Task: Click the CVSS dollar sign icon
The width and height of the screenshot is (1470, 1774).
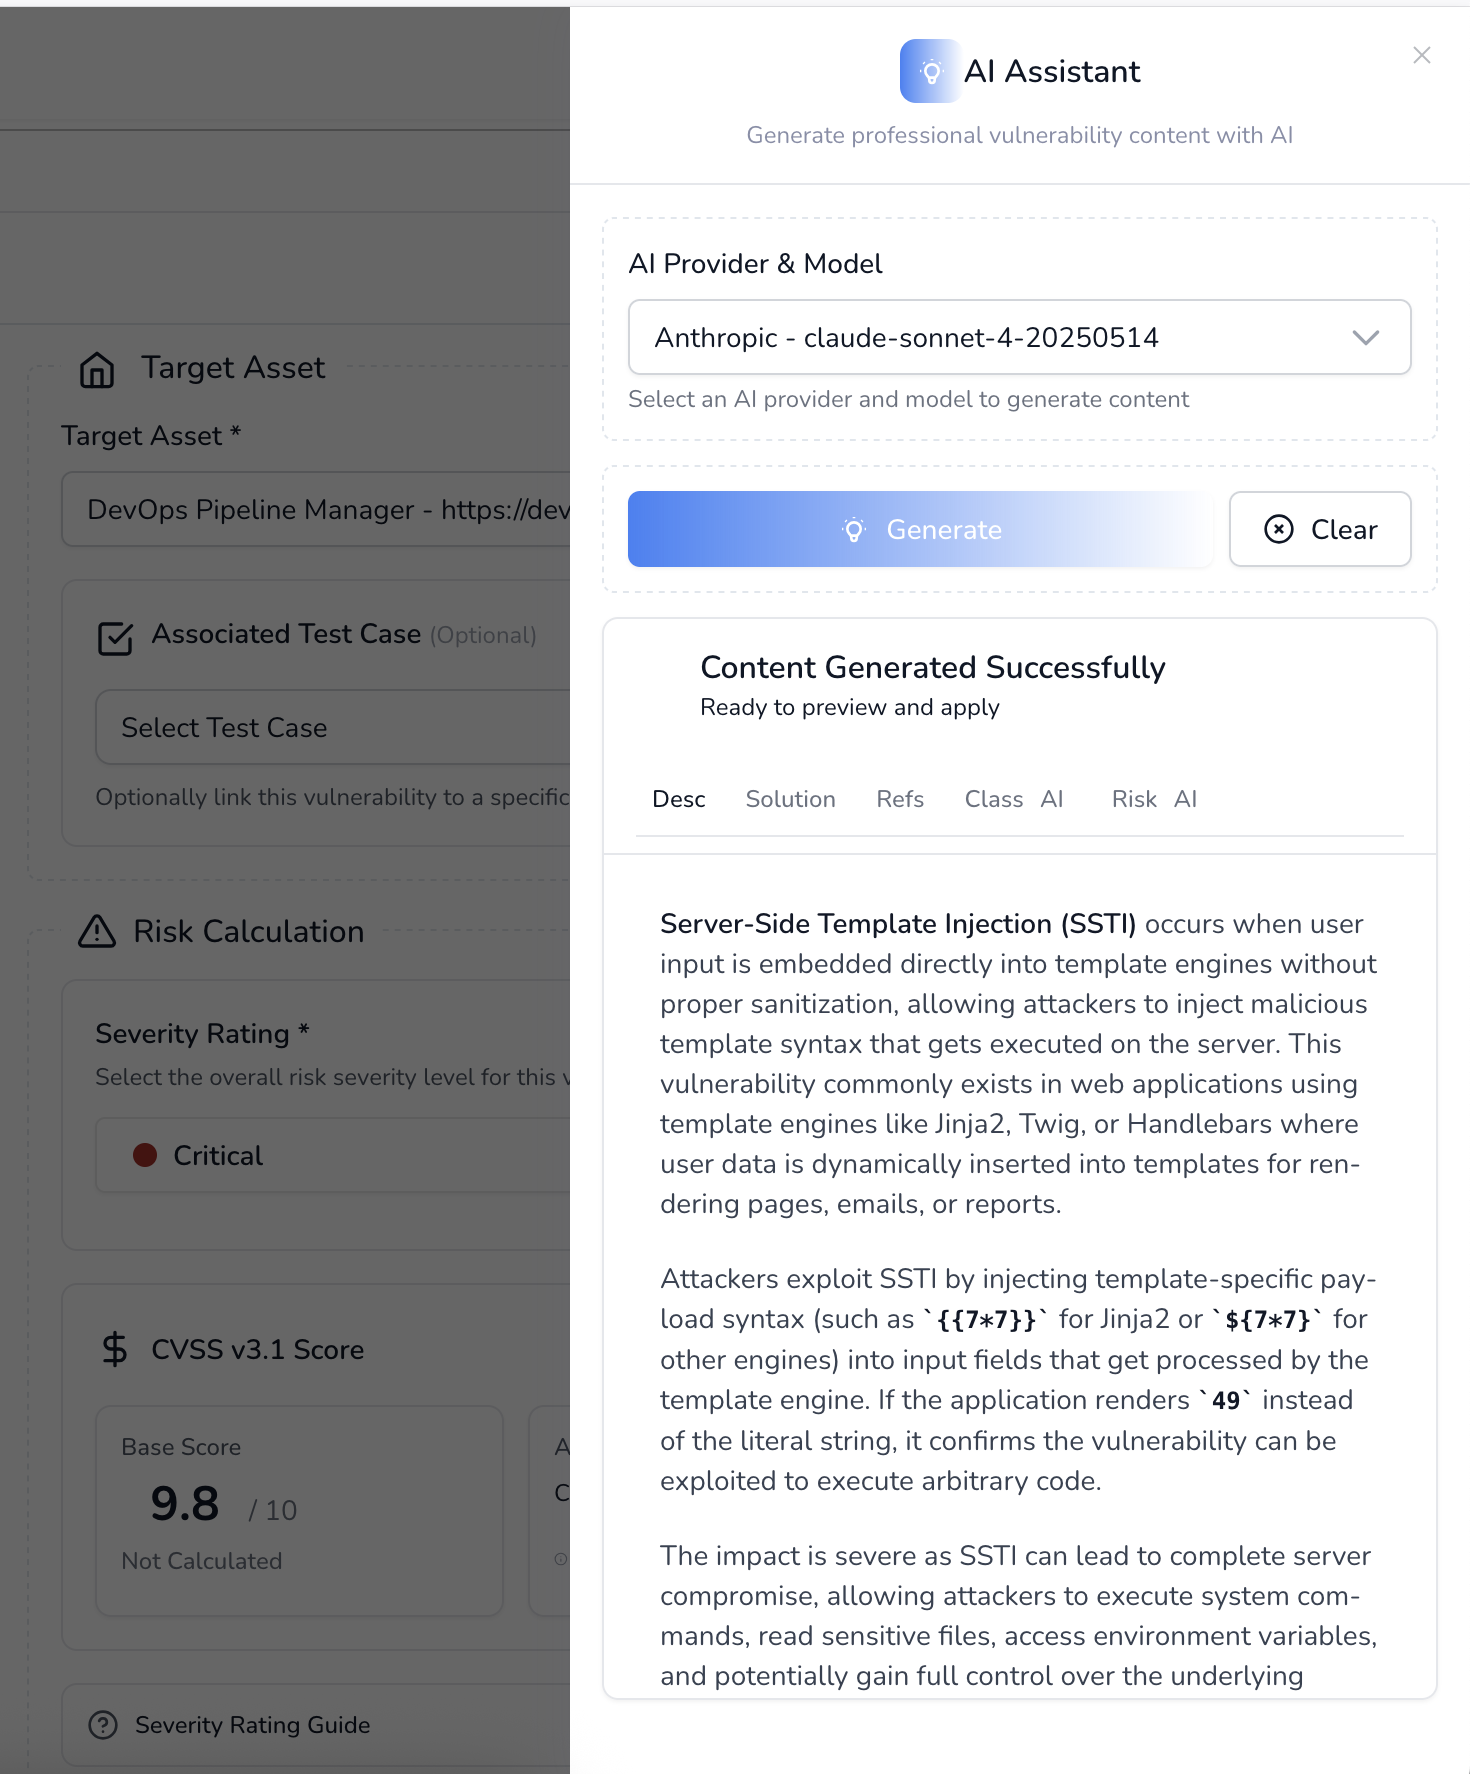Action: 115,1349
